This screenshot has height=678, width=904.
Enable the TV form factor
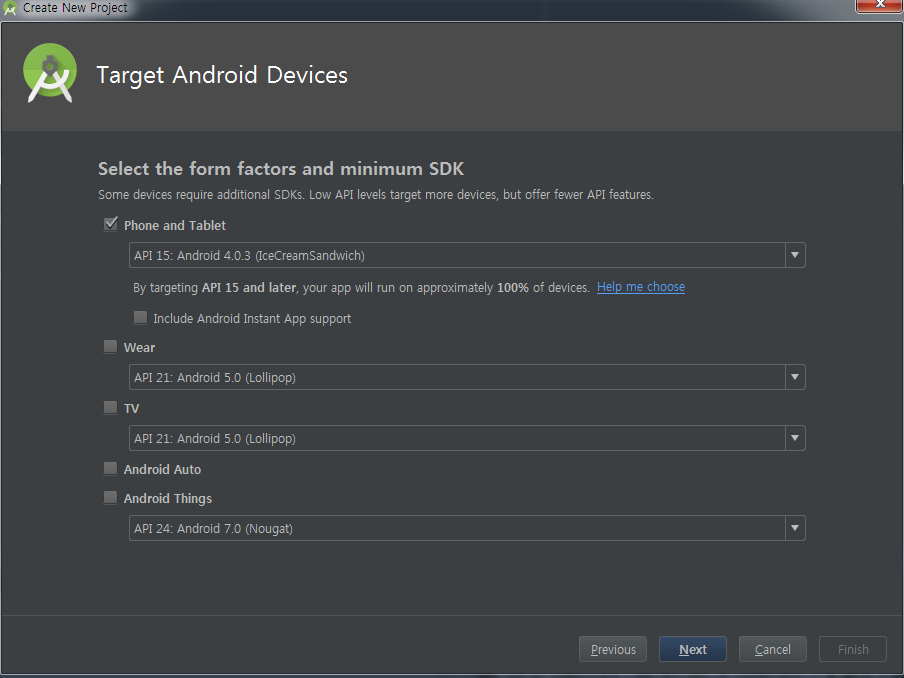[110, 407]
